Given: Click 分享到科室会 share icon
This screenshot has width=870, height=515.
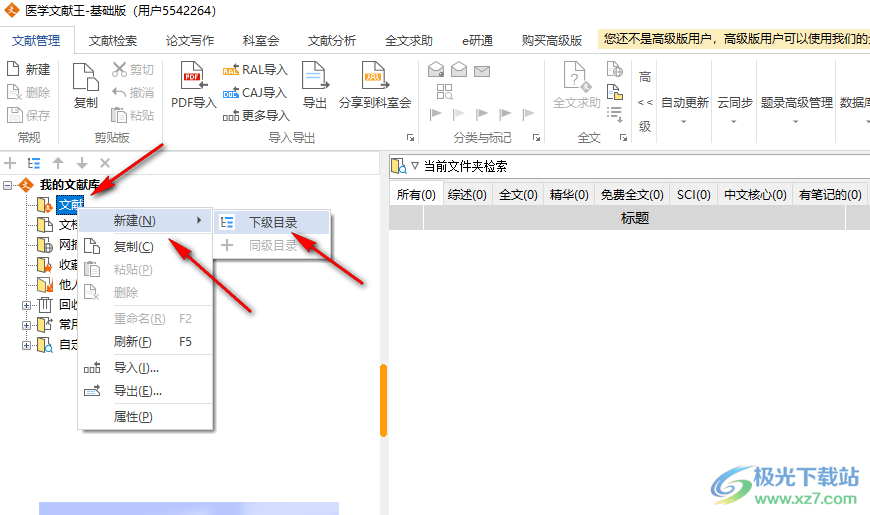Looking at the screenshot, I should [375, 76].
